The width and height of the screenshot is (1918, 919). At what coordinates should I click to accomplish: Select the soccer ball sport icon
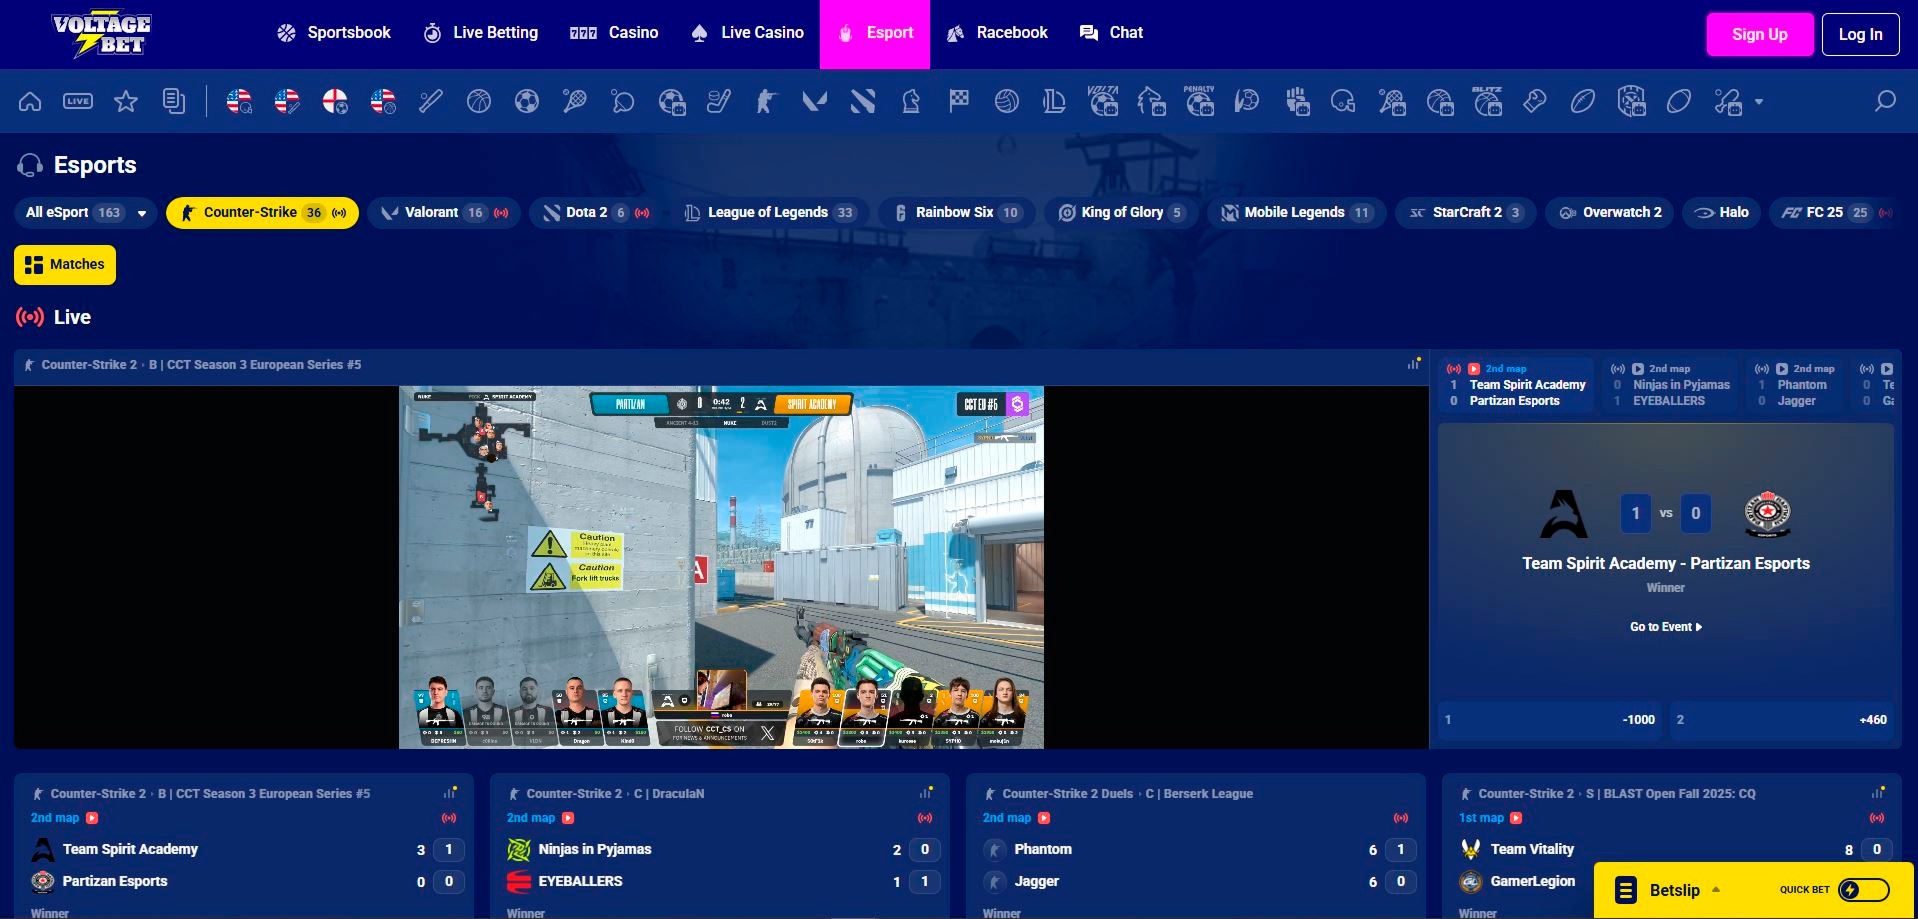pos(527,101)
